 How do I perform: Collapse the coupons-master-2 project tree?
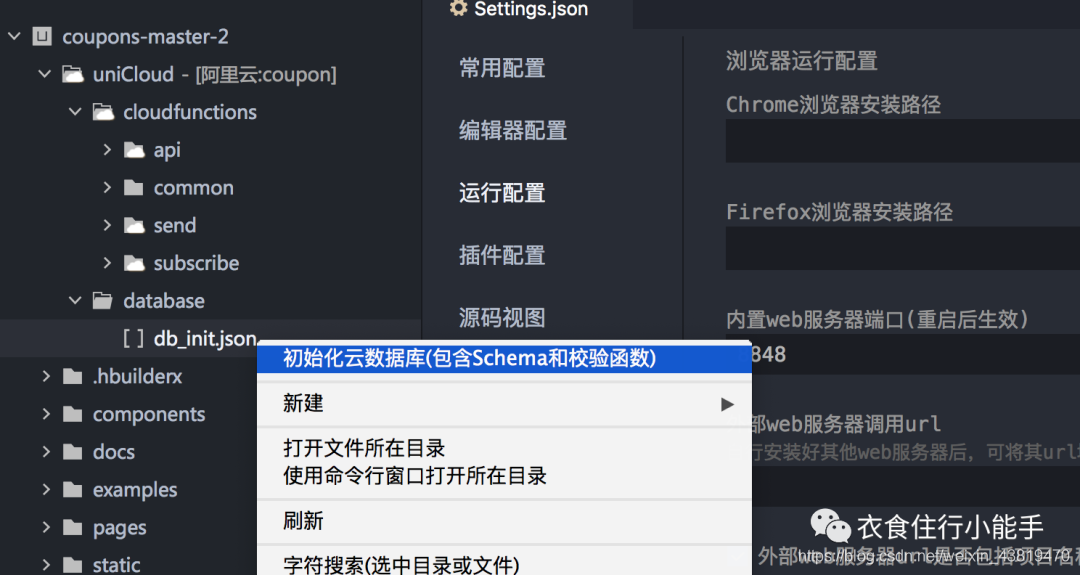14,36
